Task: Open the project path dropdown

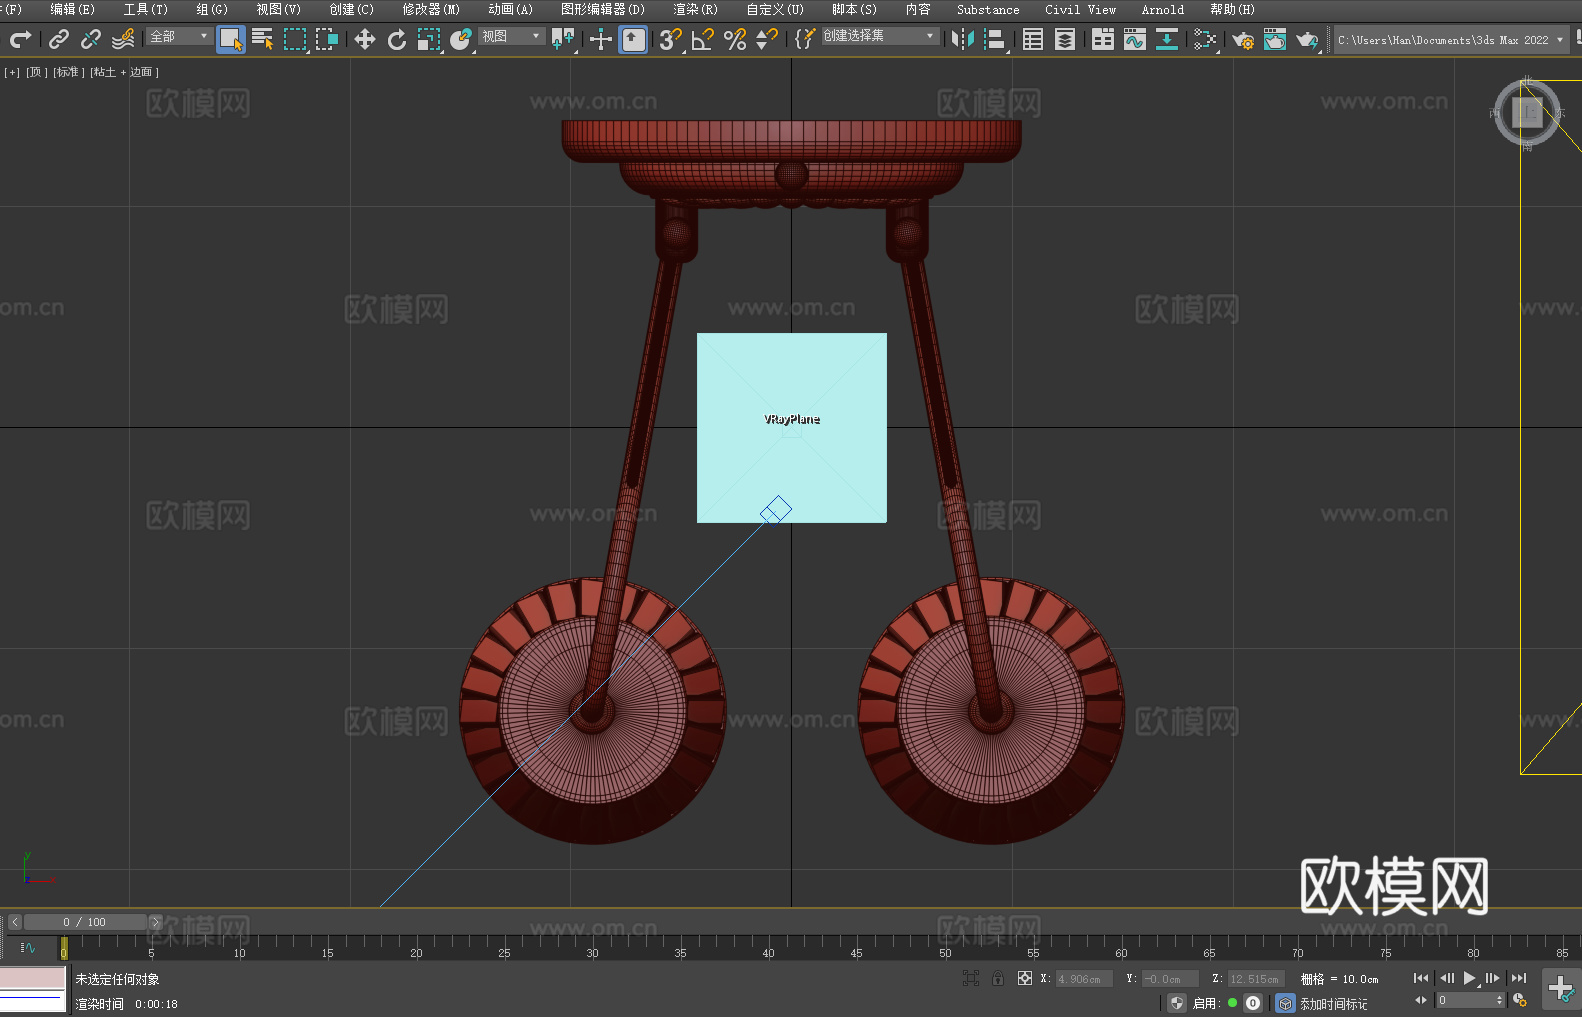Action: coord(1559,40)
